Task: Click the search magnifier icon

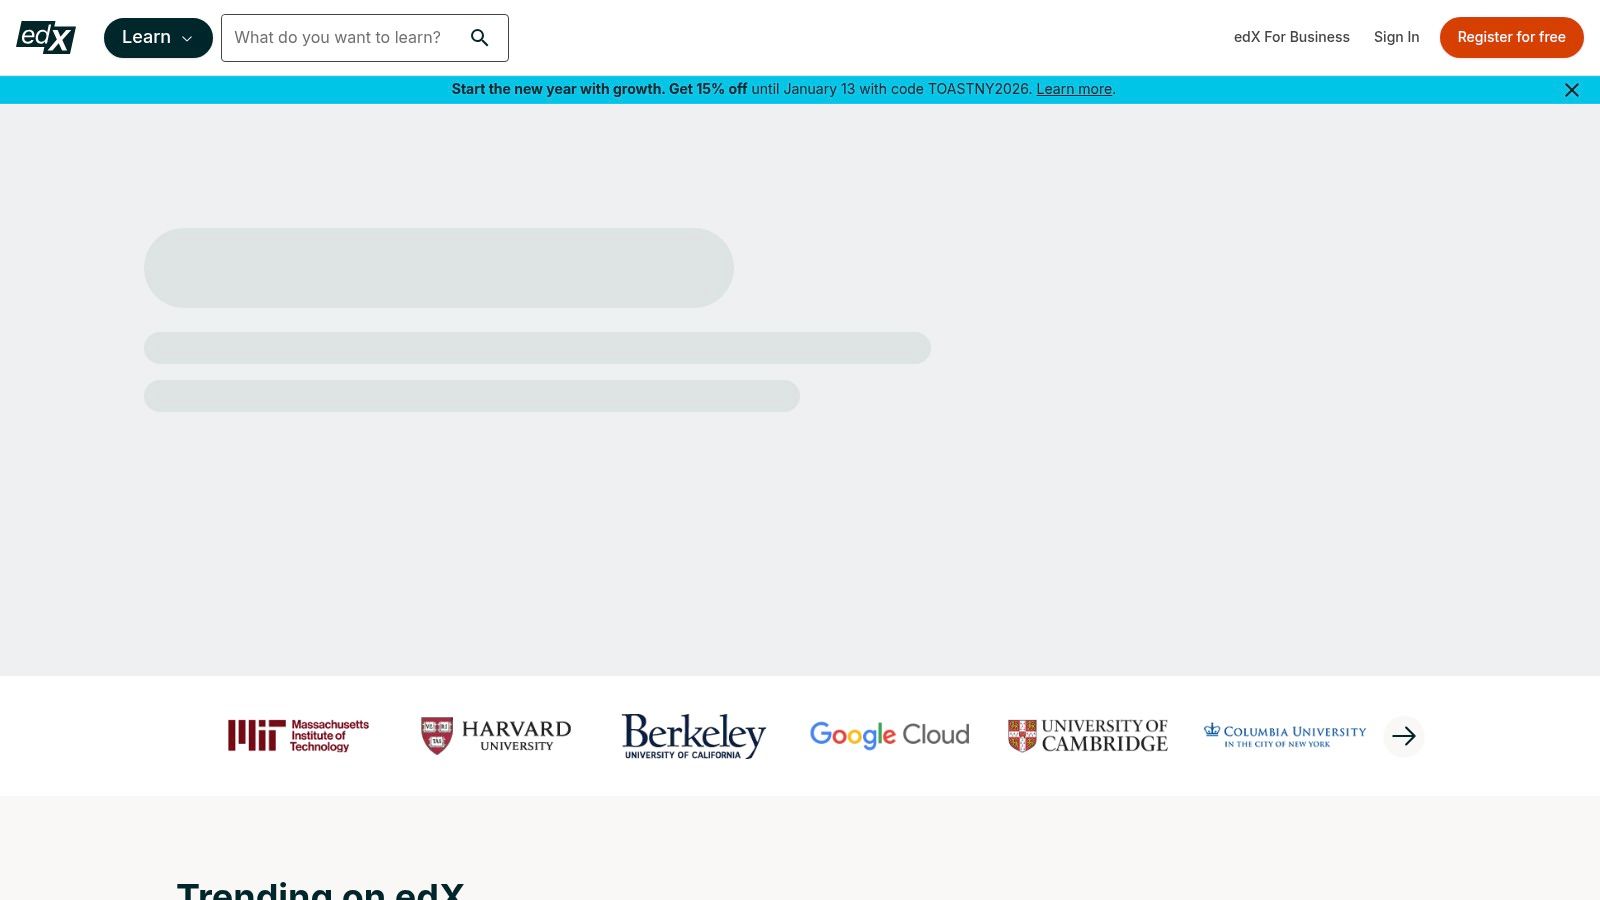Action: (x=480, y=37)
